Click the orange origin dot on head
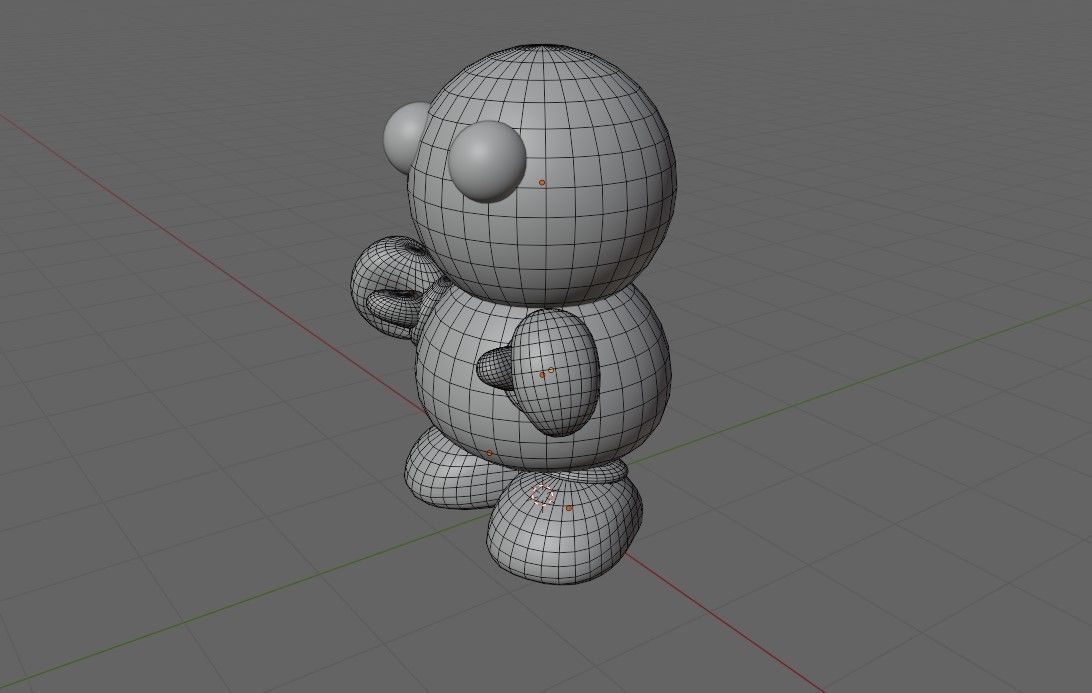 (x=543, y=182)
